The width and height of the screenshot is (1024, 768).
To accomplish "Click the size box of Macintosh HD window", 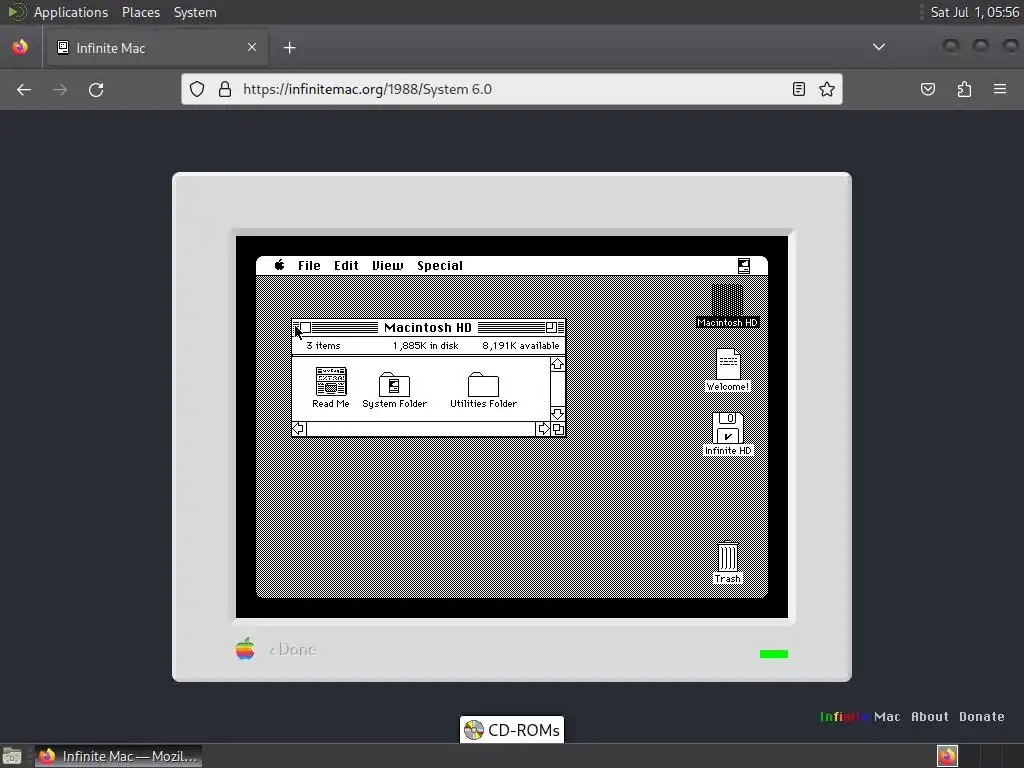I will [x=558, y=428].
